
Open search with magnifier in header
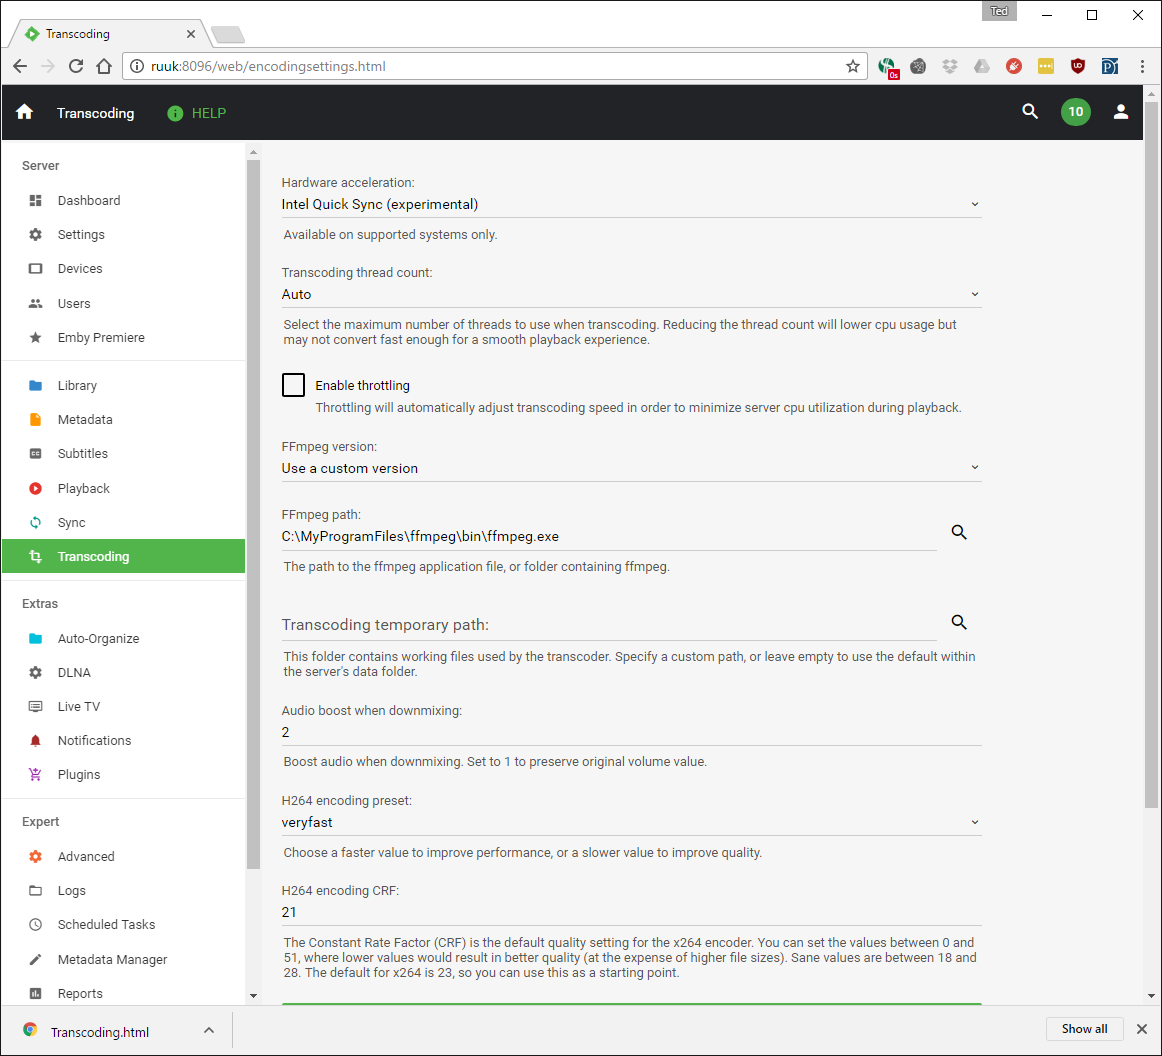tap(1030, 112)
